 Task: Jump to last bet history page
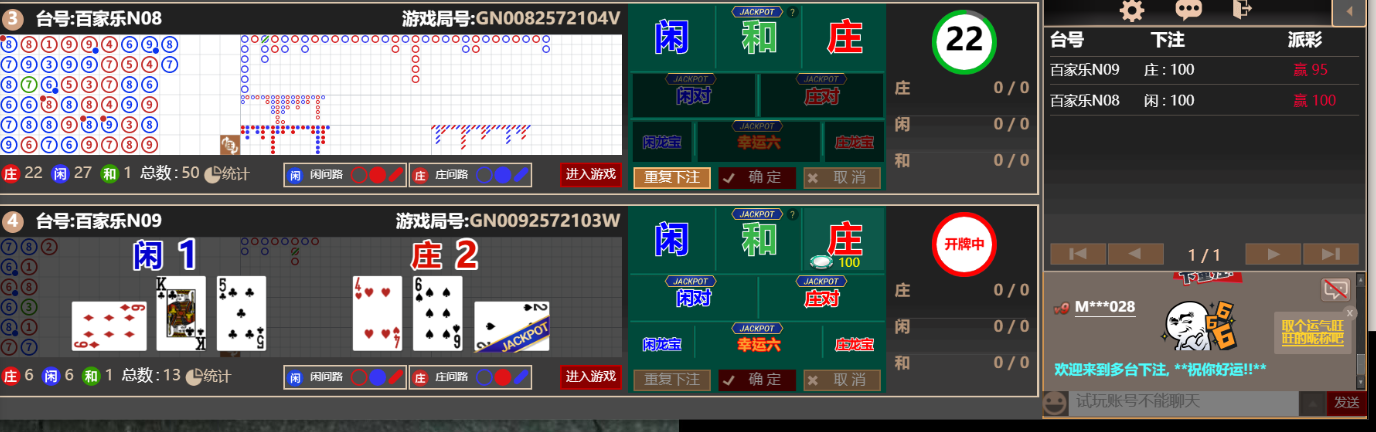point(1330,254)
